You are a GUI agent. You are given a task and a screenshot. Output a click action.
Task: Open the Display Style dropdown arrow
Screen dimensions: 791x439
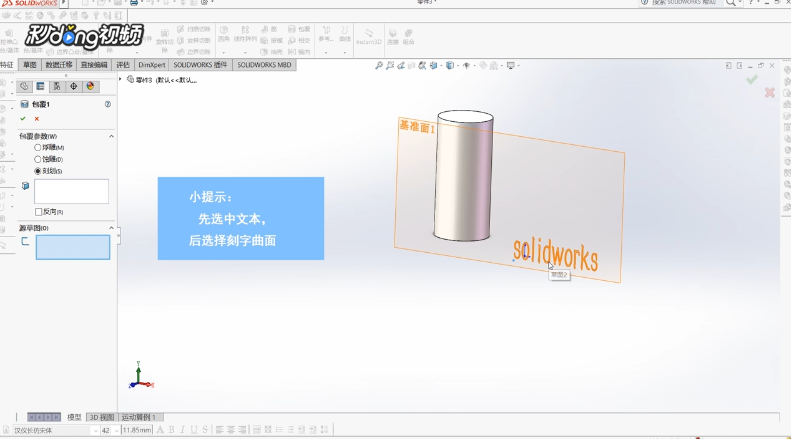[x=457, y=66]
